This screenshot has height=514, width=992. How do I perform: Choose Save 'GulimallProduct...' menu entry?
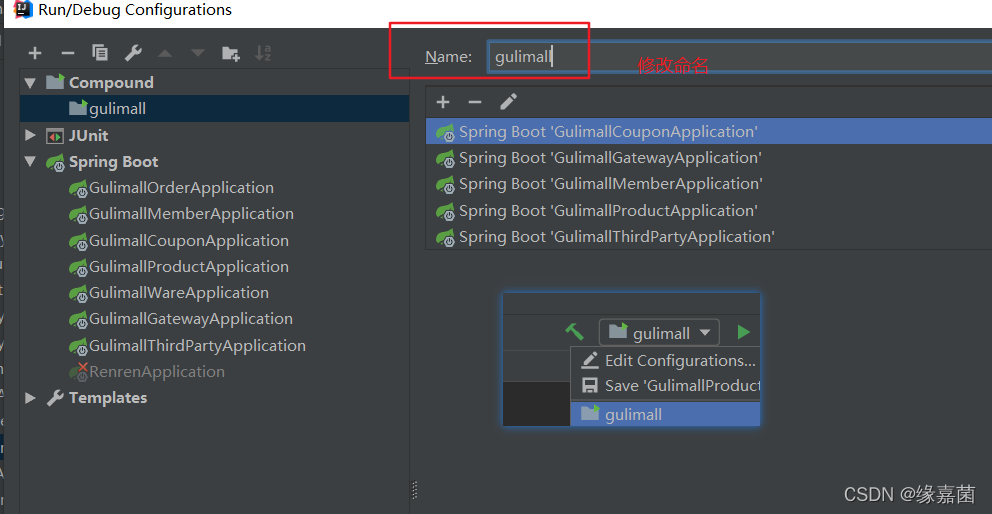pyautogui.click(x=666, y=386)
